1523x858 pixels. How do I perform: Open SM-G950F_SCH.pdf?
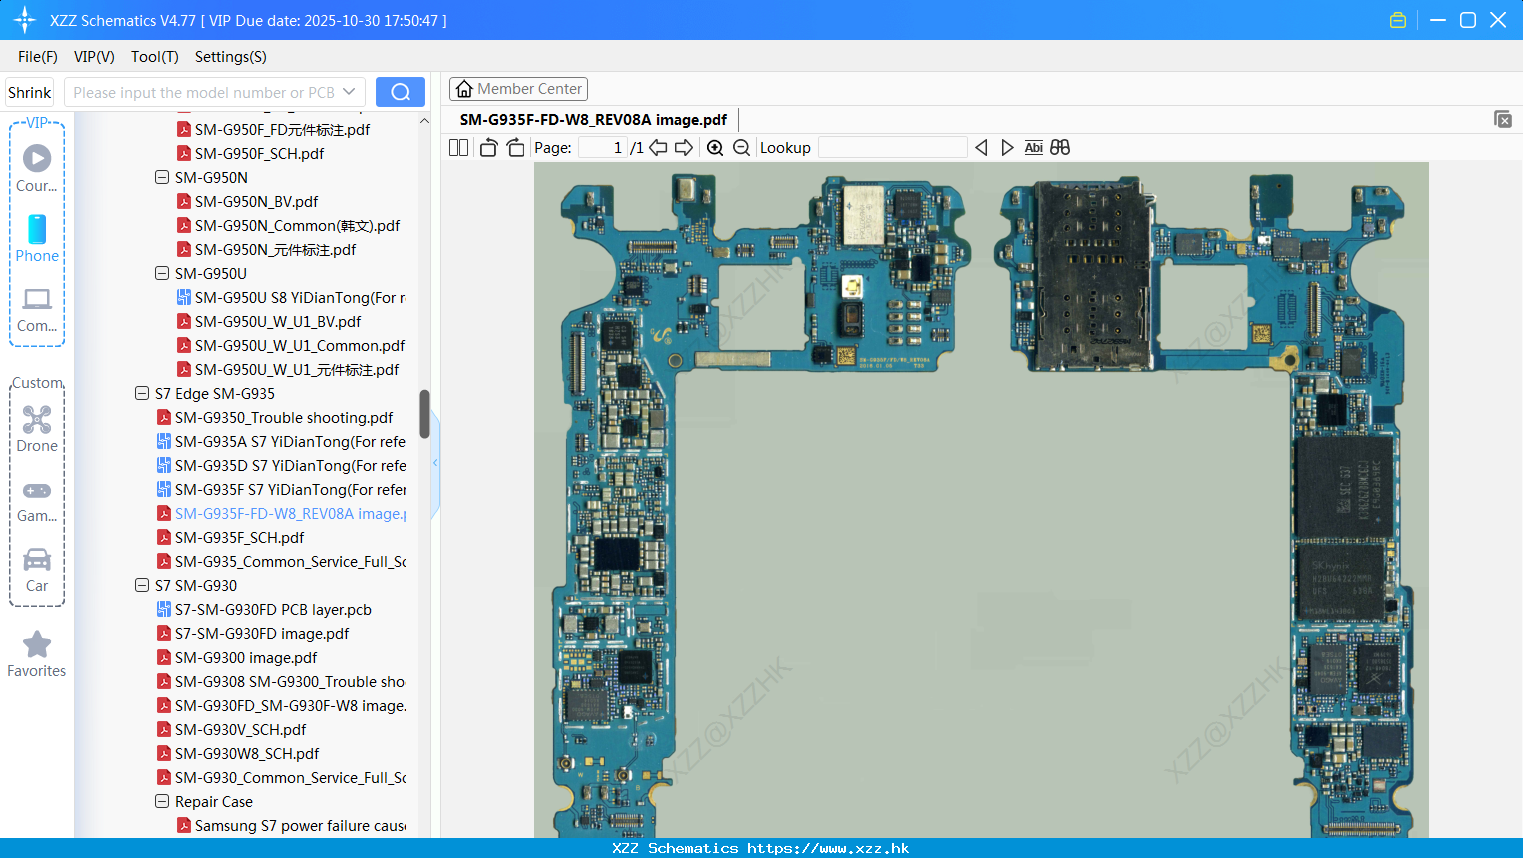259,153
